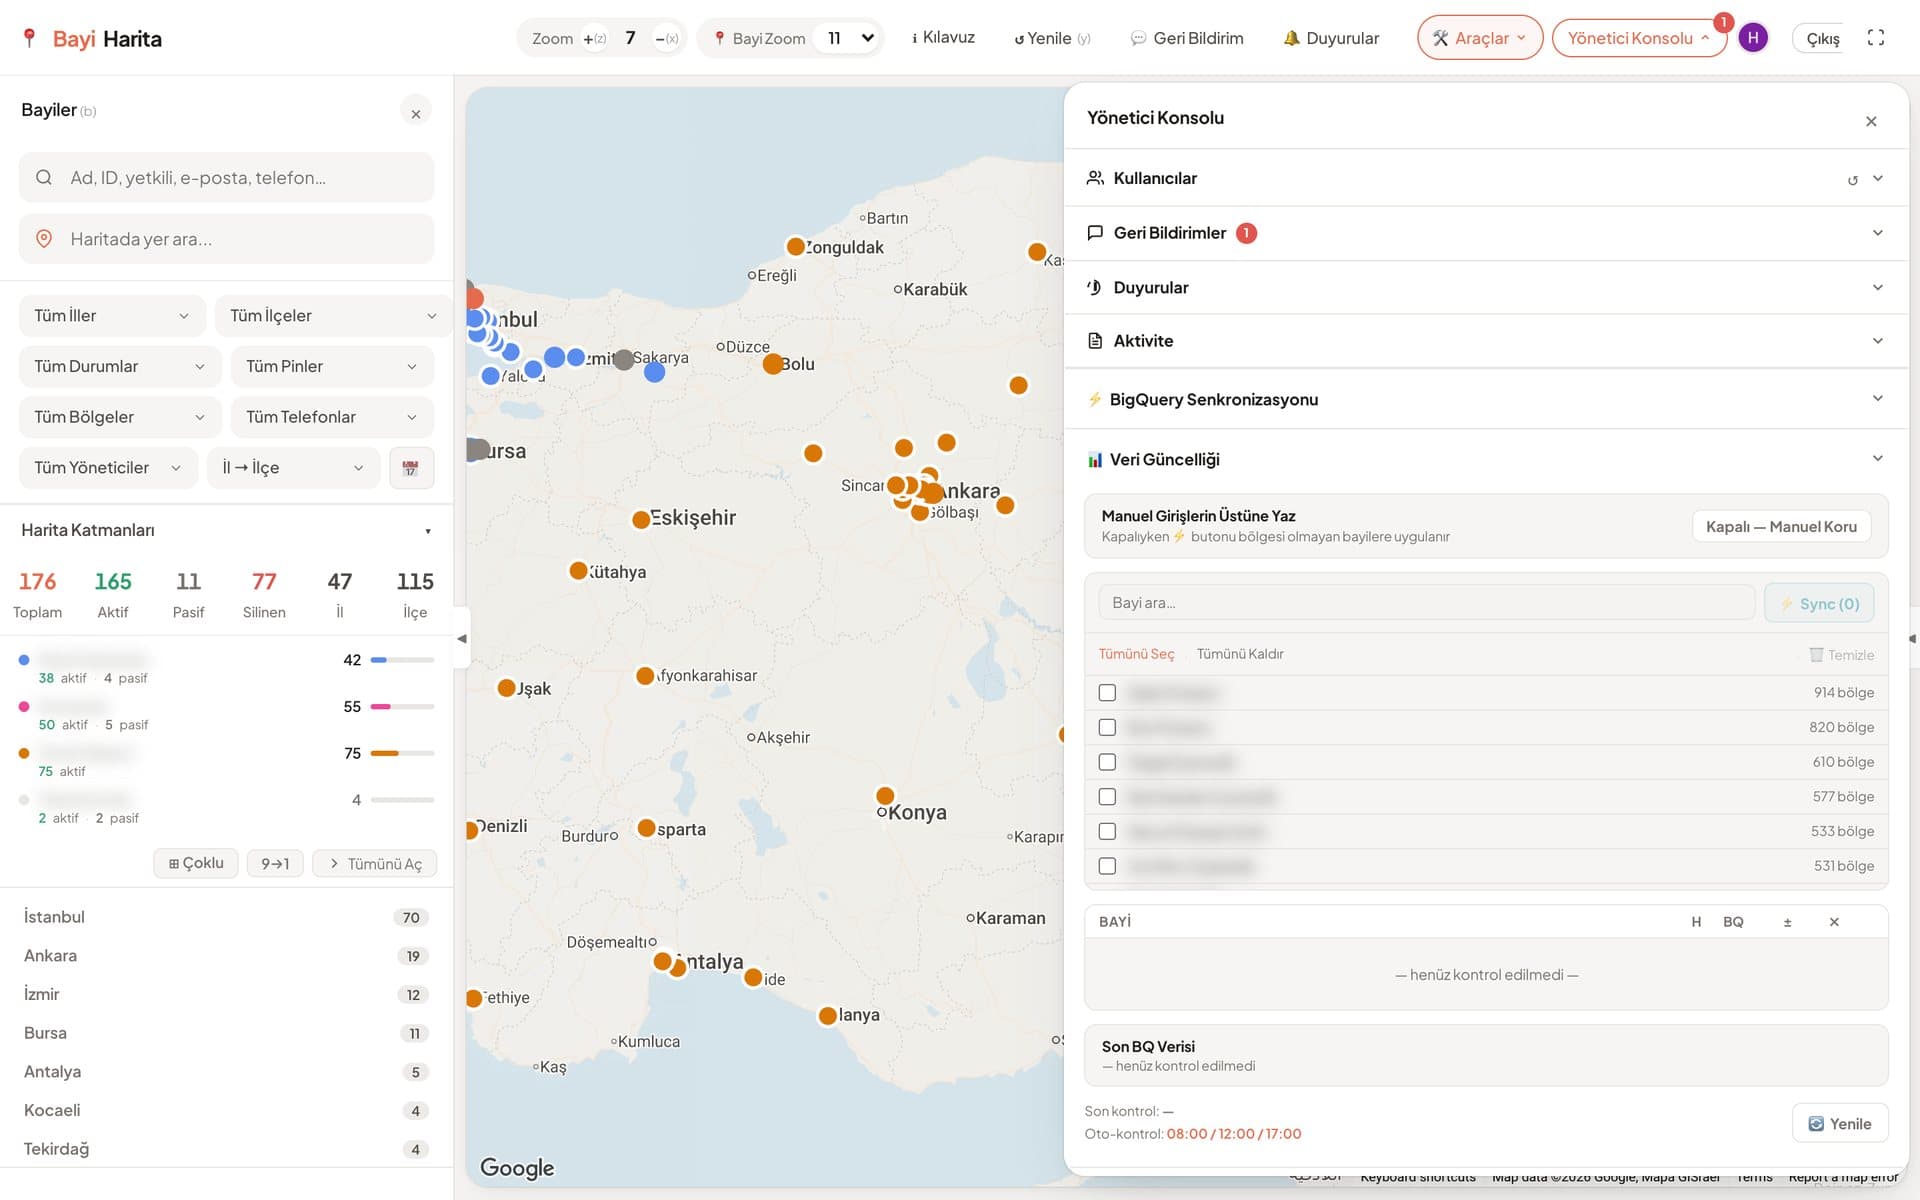This screenshot has width=1920, height=1200.
Task: Click the fullscreen icon in top bar
Action: click(x=1876, y=38)
